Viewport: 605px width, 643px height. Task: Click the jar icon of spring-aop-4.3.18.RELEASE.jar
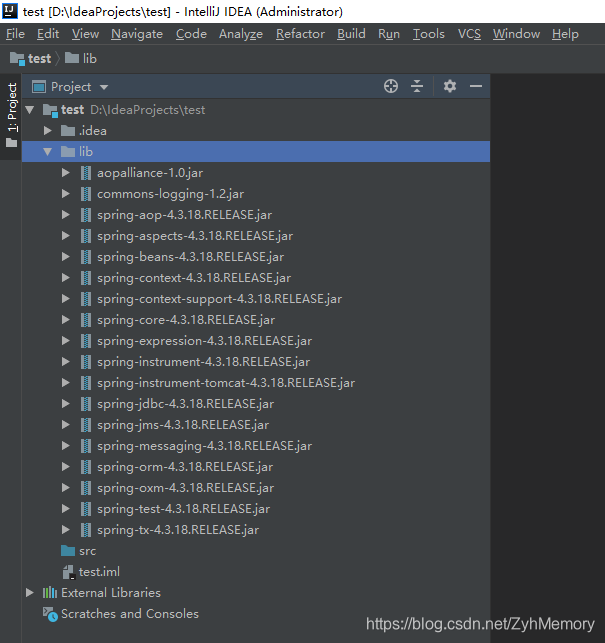[x=86, y=215]
